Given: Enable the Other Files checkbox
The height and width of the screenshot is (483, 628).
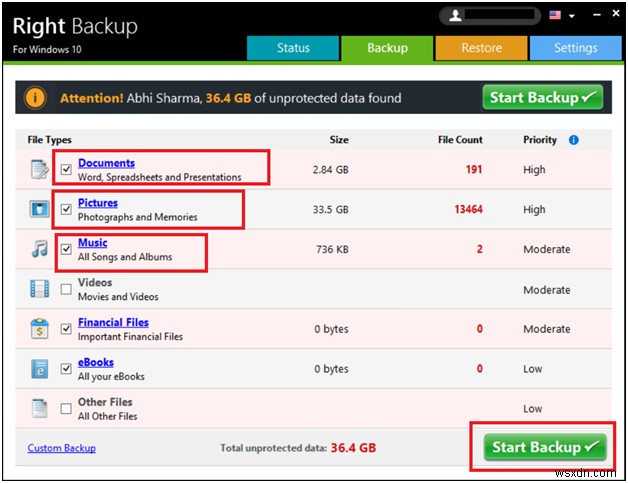Looking at the screenshot, I should (66, 409).
